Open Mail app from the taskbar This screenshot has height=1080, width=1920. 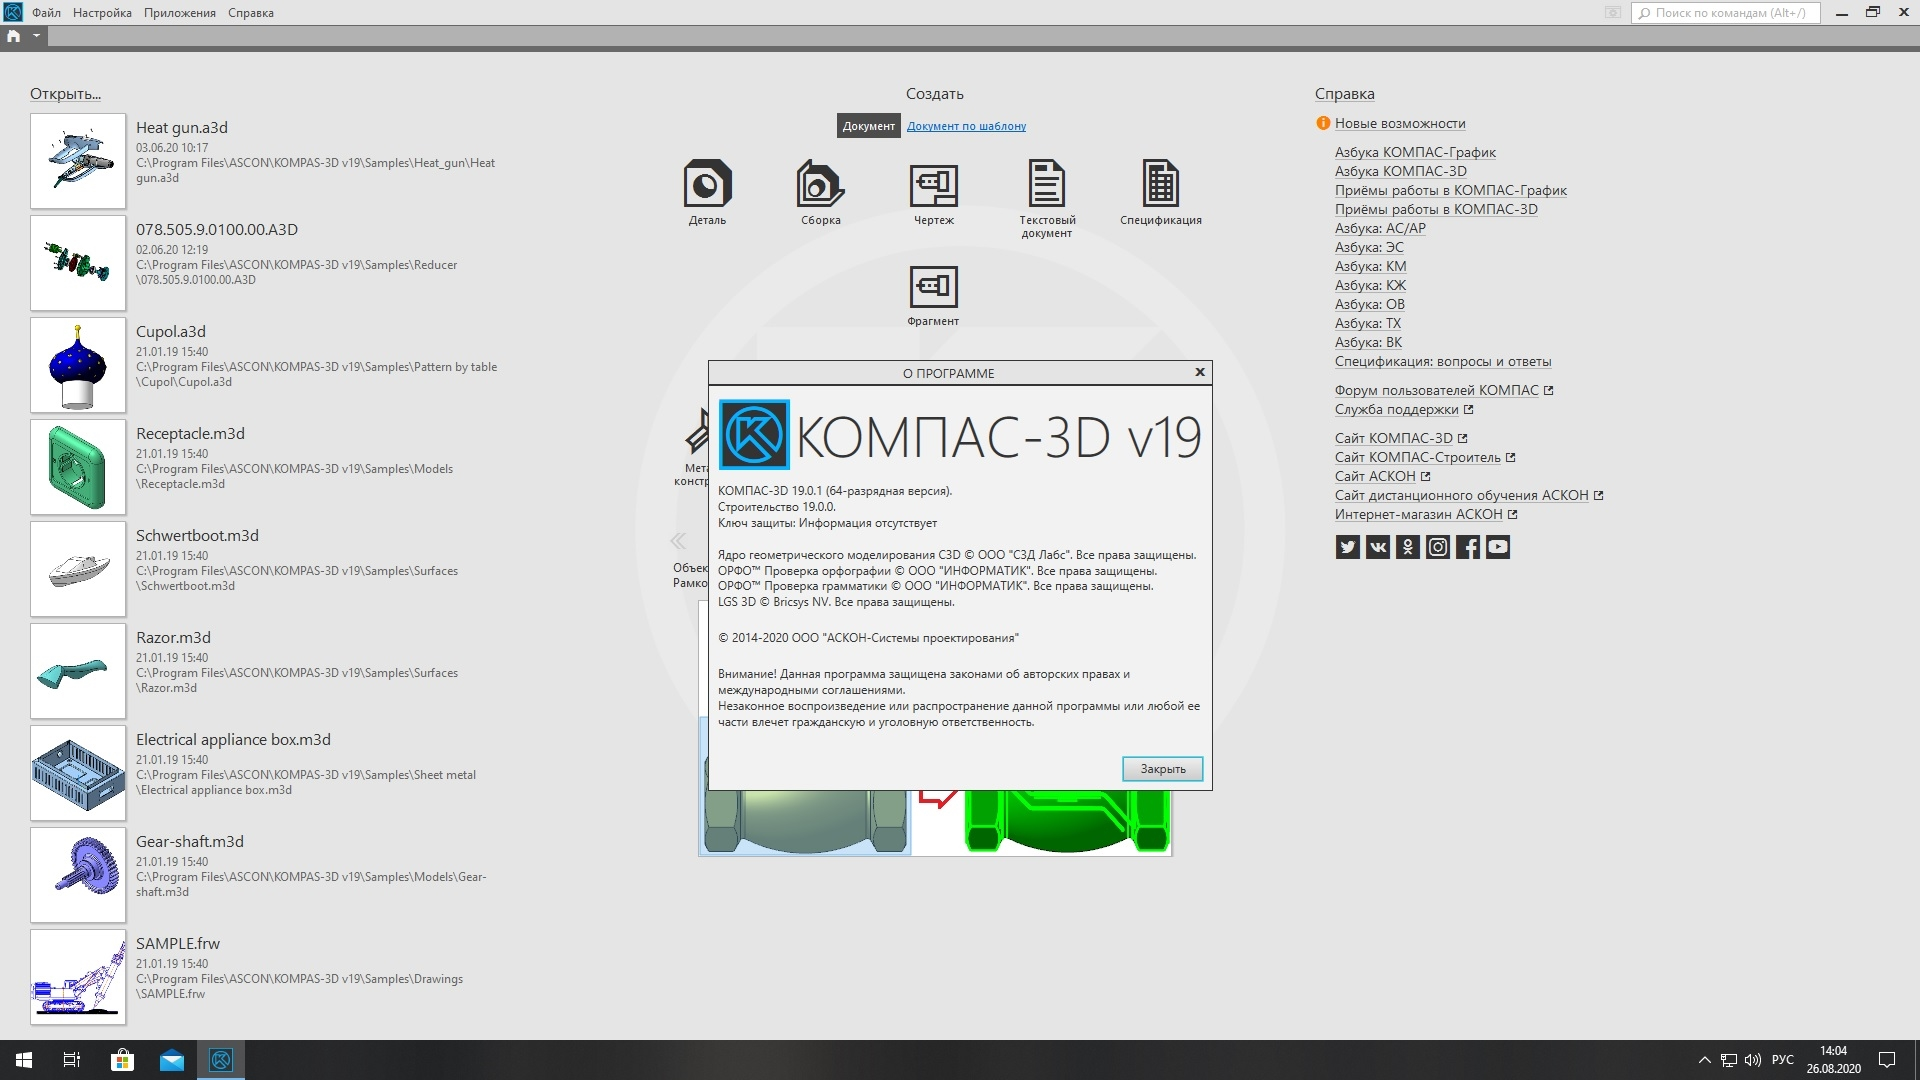pos(172,1060)
